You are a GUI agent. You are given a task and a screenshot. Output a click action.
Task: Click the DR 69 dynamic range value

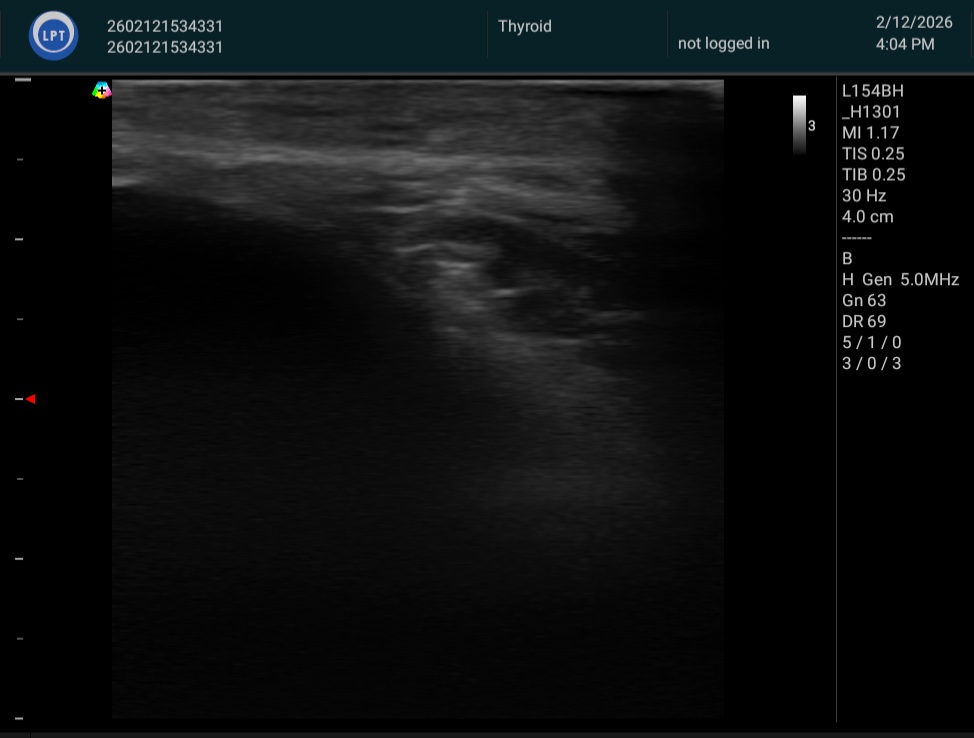point(864,322)
